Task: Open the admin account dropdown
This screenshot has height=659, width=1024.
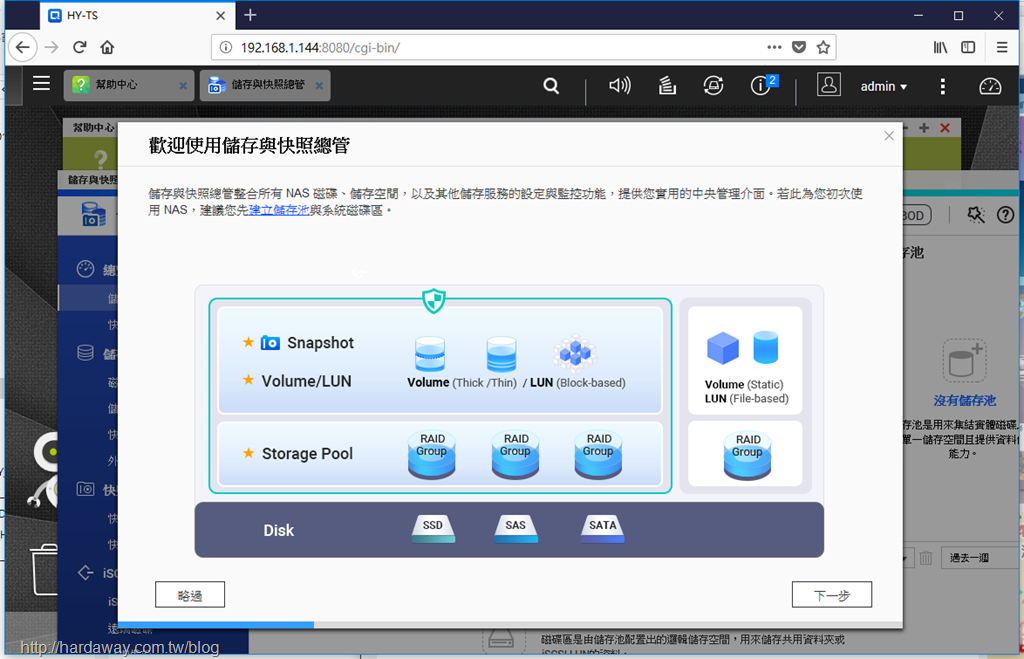Action: tap(884, 86)
